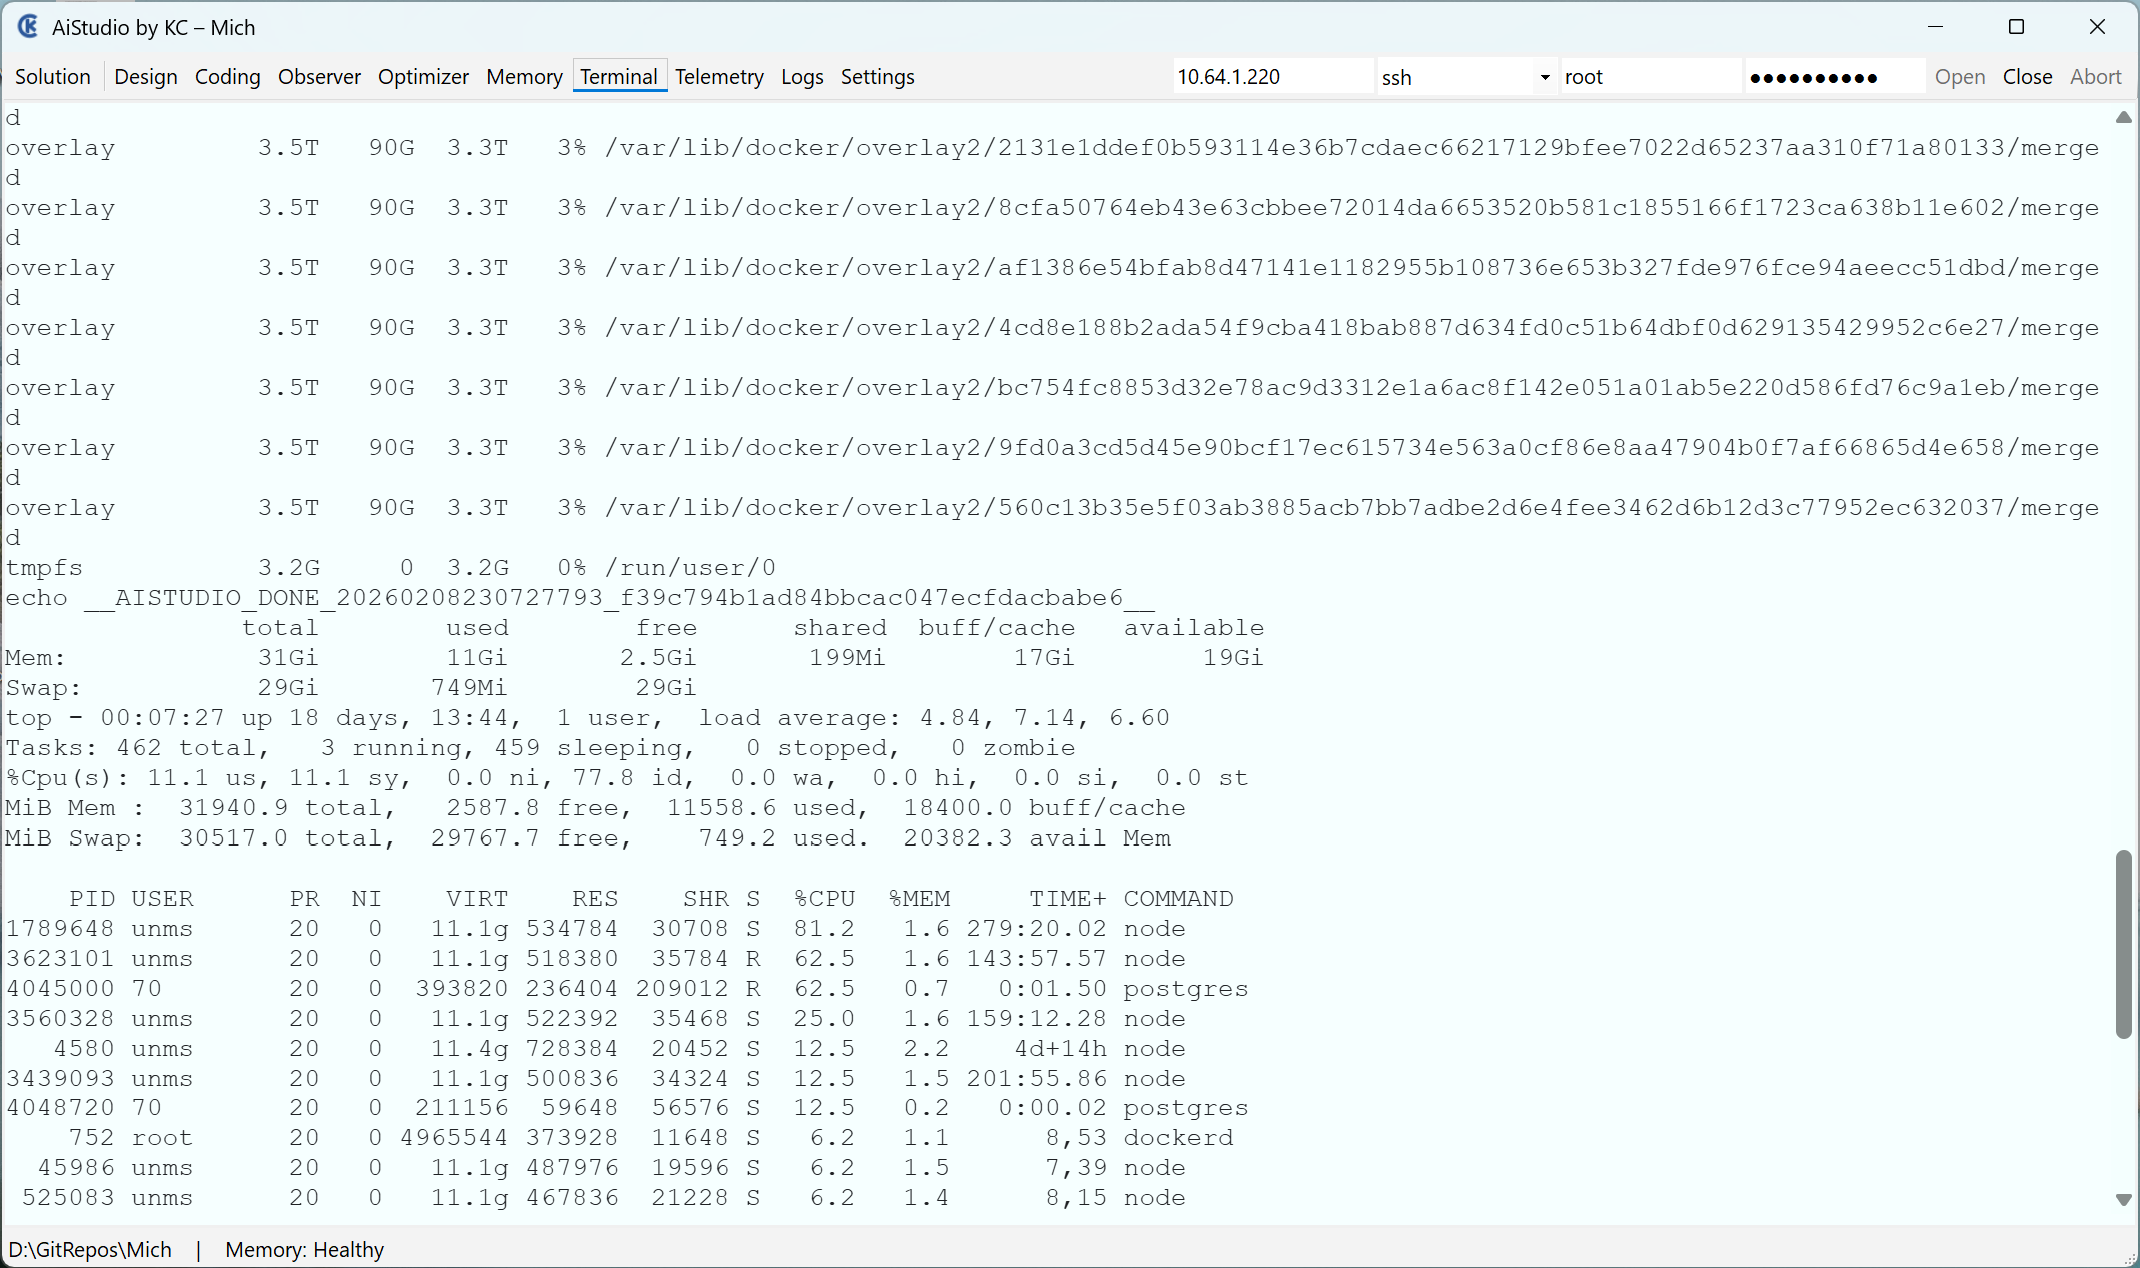This screenshot has width=2140, height=1268.
Task: Switch to the Observer tab
Action: 319,76
